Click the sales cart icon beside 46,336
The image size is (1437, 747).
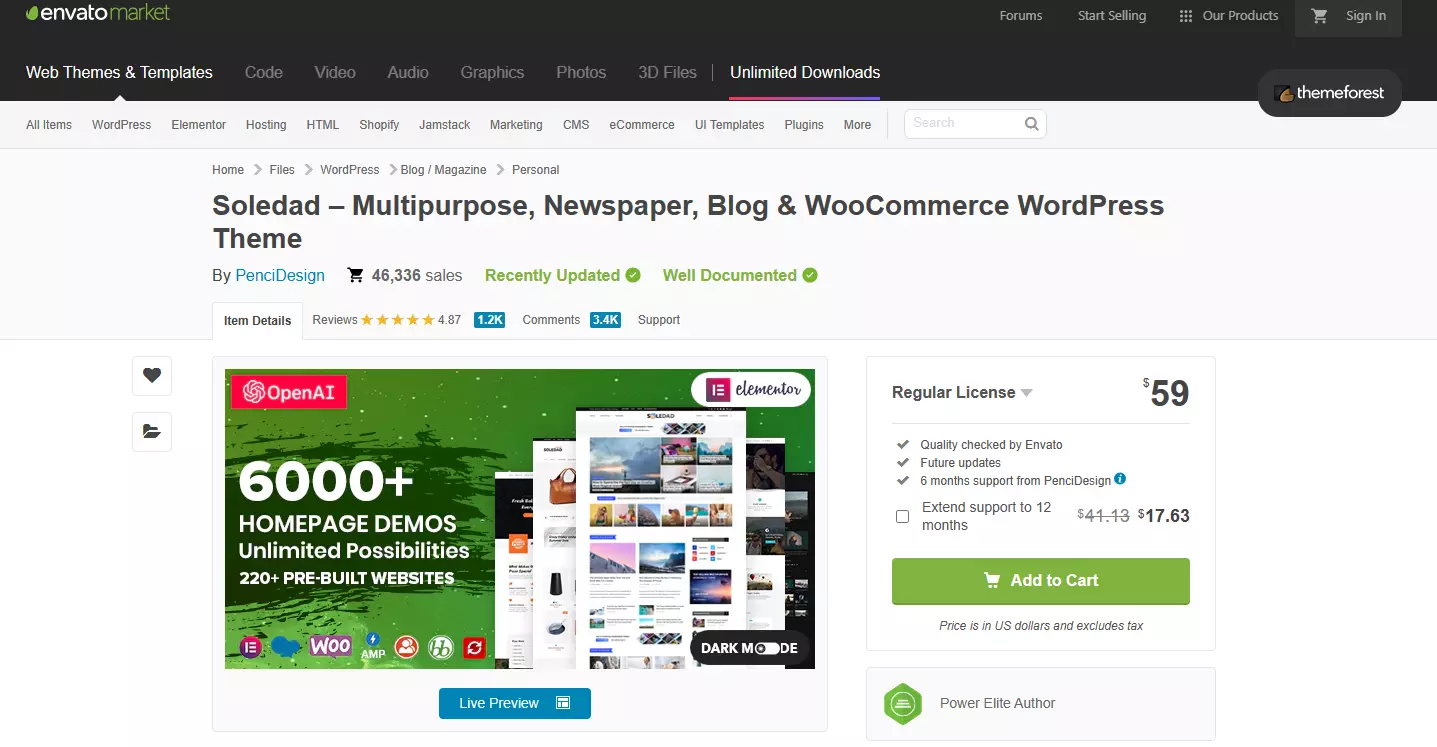coord(355,275)
